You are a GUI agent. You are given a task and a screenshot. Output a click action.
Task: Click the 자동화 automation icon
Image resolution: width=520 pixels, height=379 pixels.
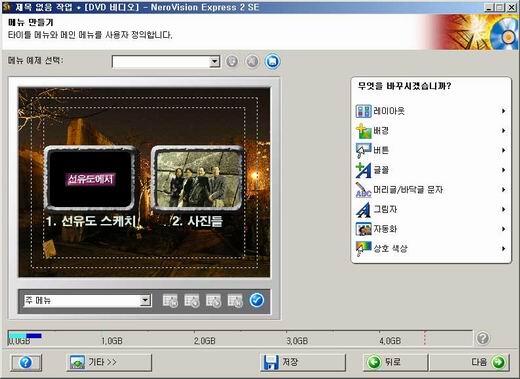[x=363, y=229]
